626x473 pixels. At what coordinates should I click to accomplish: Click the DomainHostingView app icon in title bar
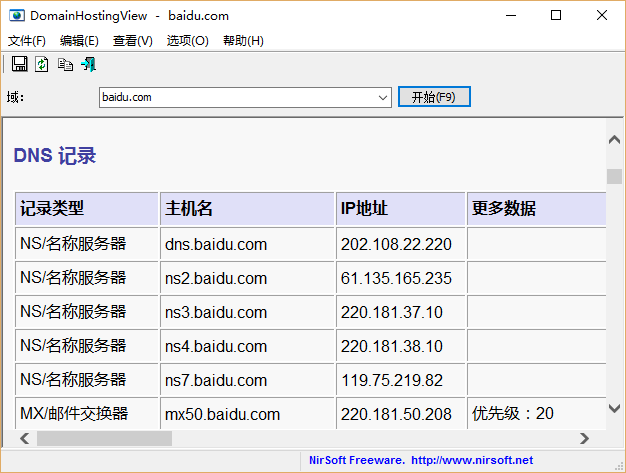click(17, 16)
